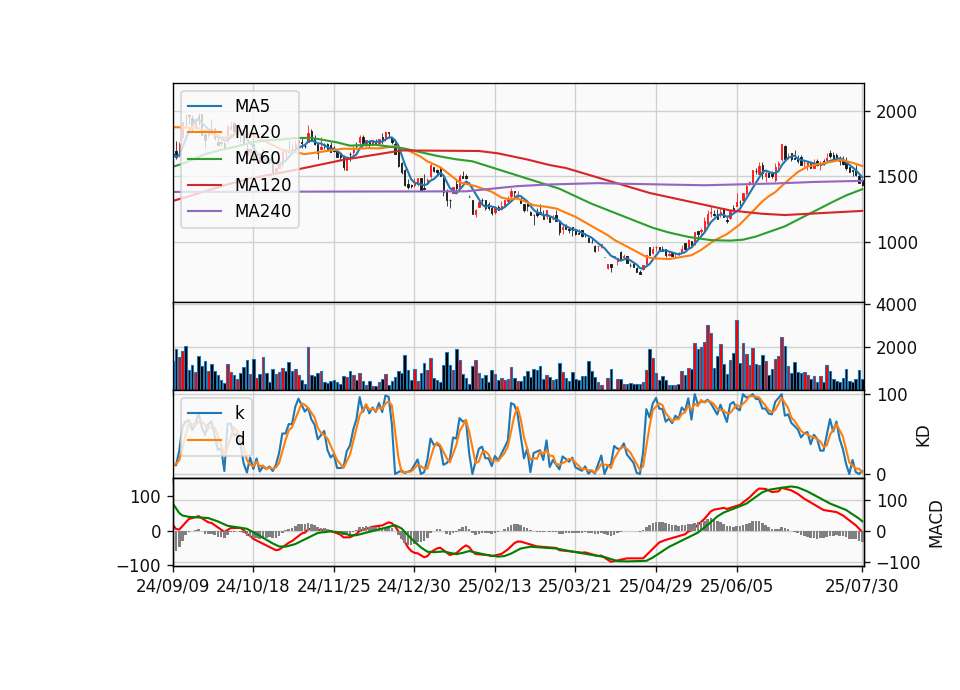Screen dimensions: 960x690
Task: Click the 1000 price axis tick label
Action: (x=896, y=243)
